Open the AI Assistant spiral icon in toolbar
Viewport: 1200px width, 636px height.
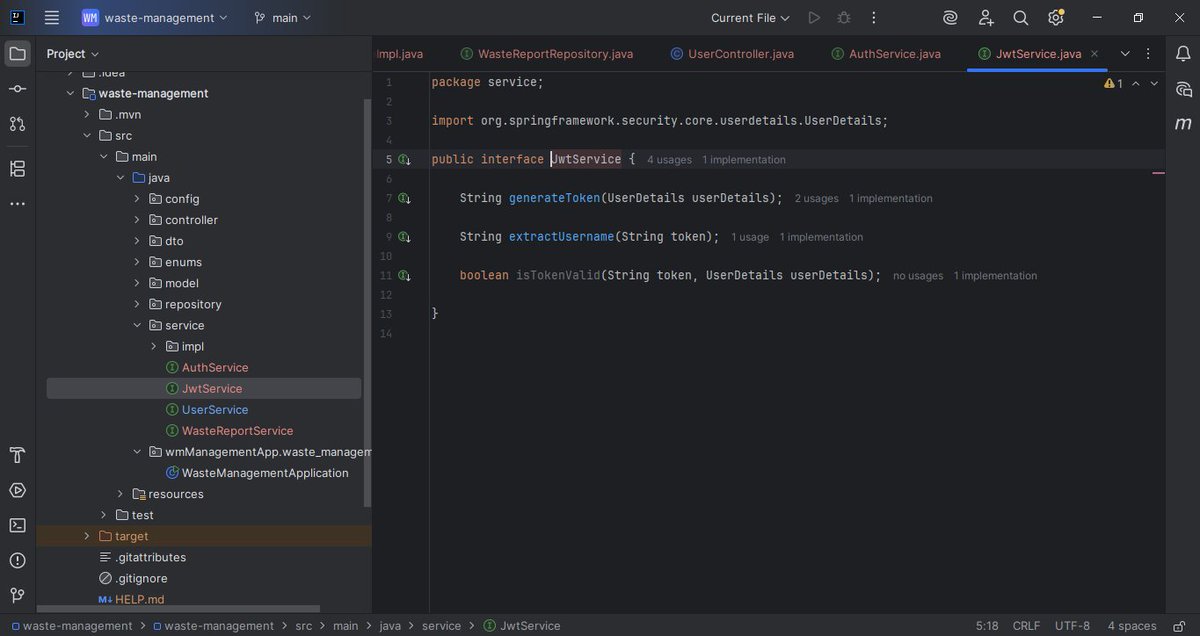pyautogui.click(x=951, y=18)
